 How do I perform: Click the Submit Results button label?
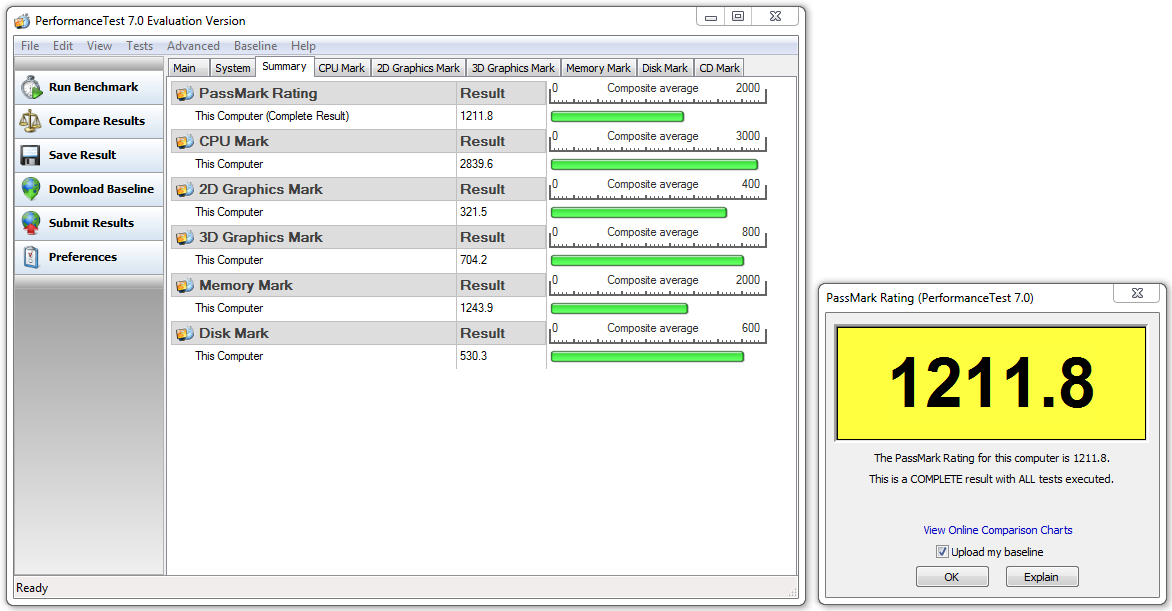[x=91, y=223]
